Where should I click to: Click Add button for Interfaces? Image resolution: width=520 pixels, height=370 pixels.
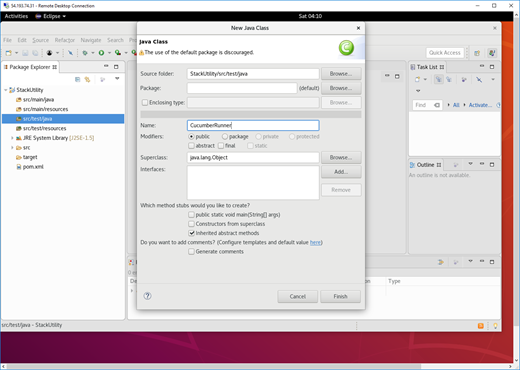[341, 172]
